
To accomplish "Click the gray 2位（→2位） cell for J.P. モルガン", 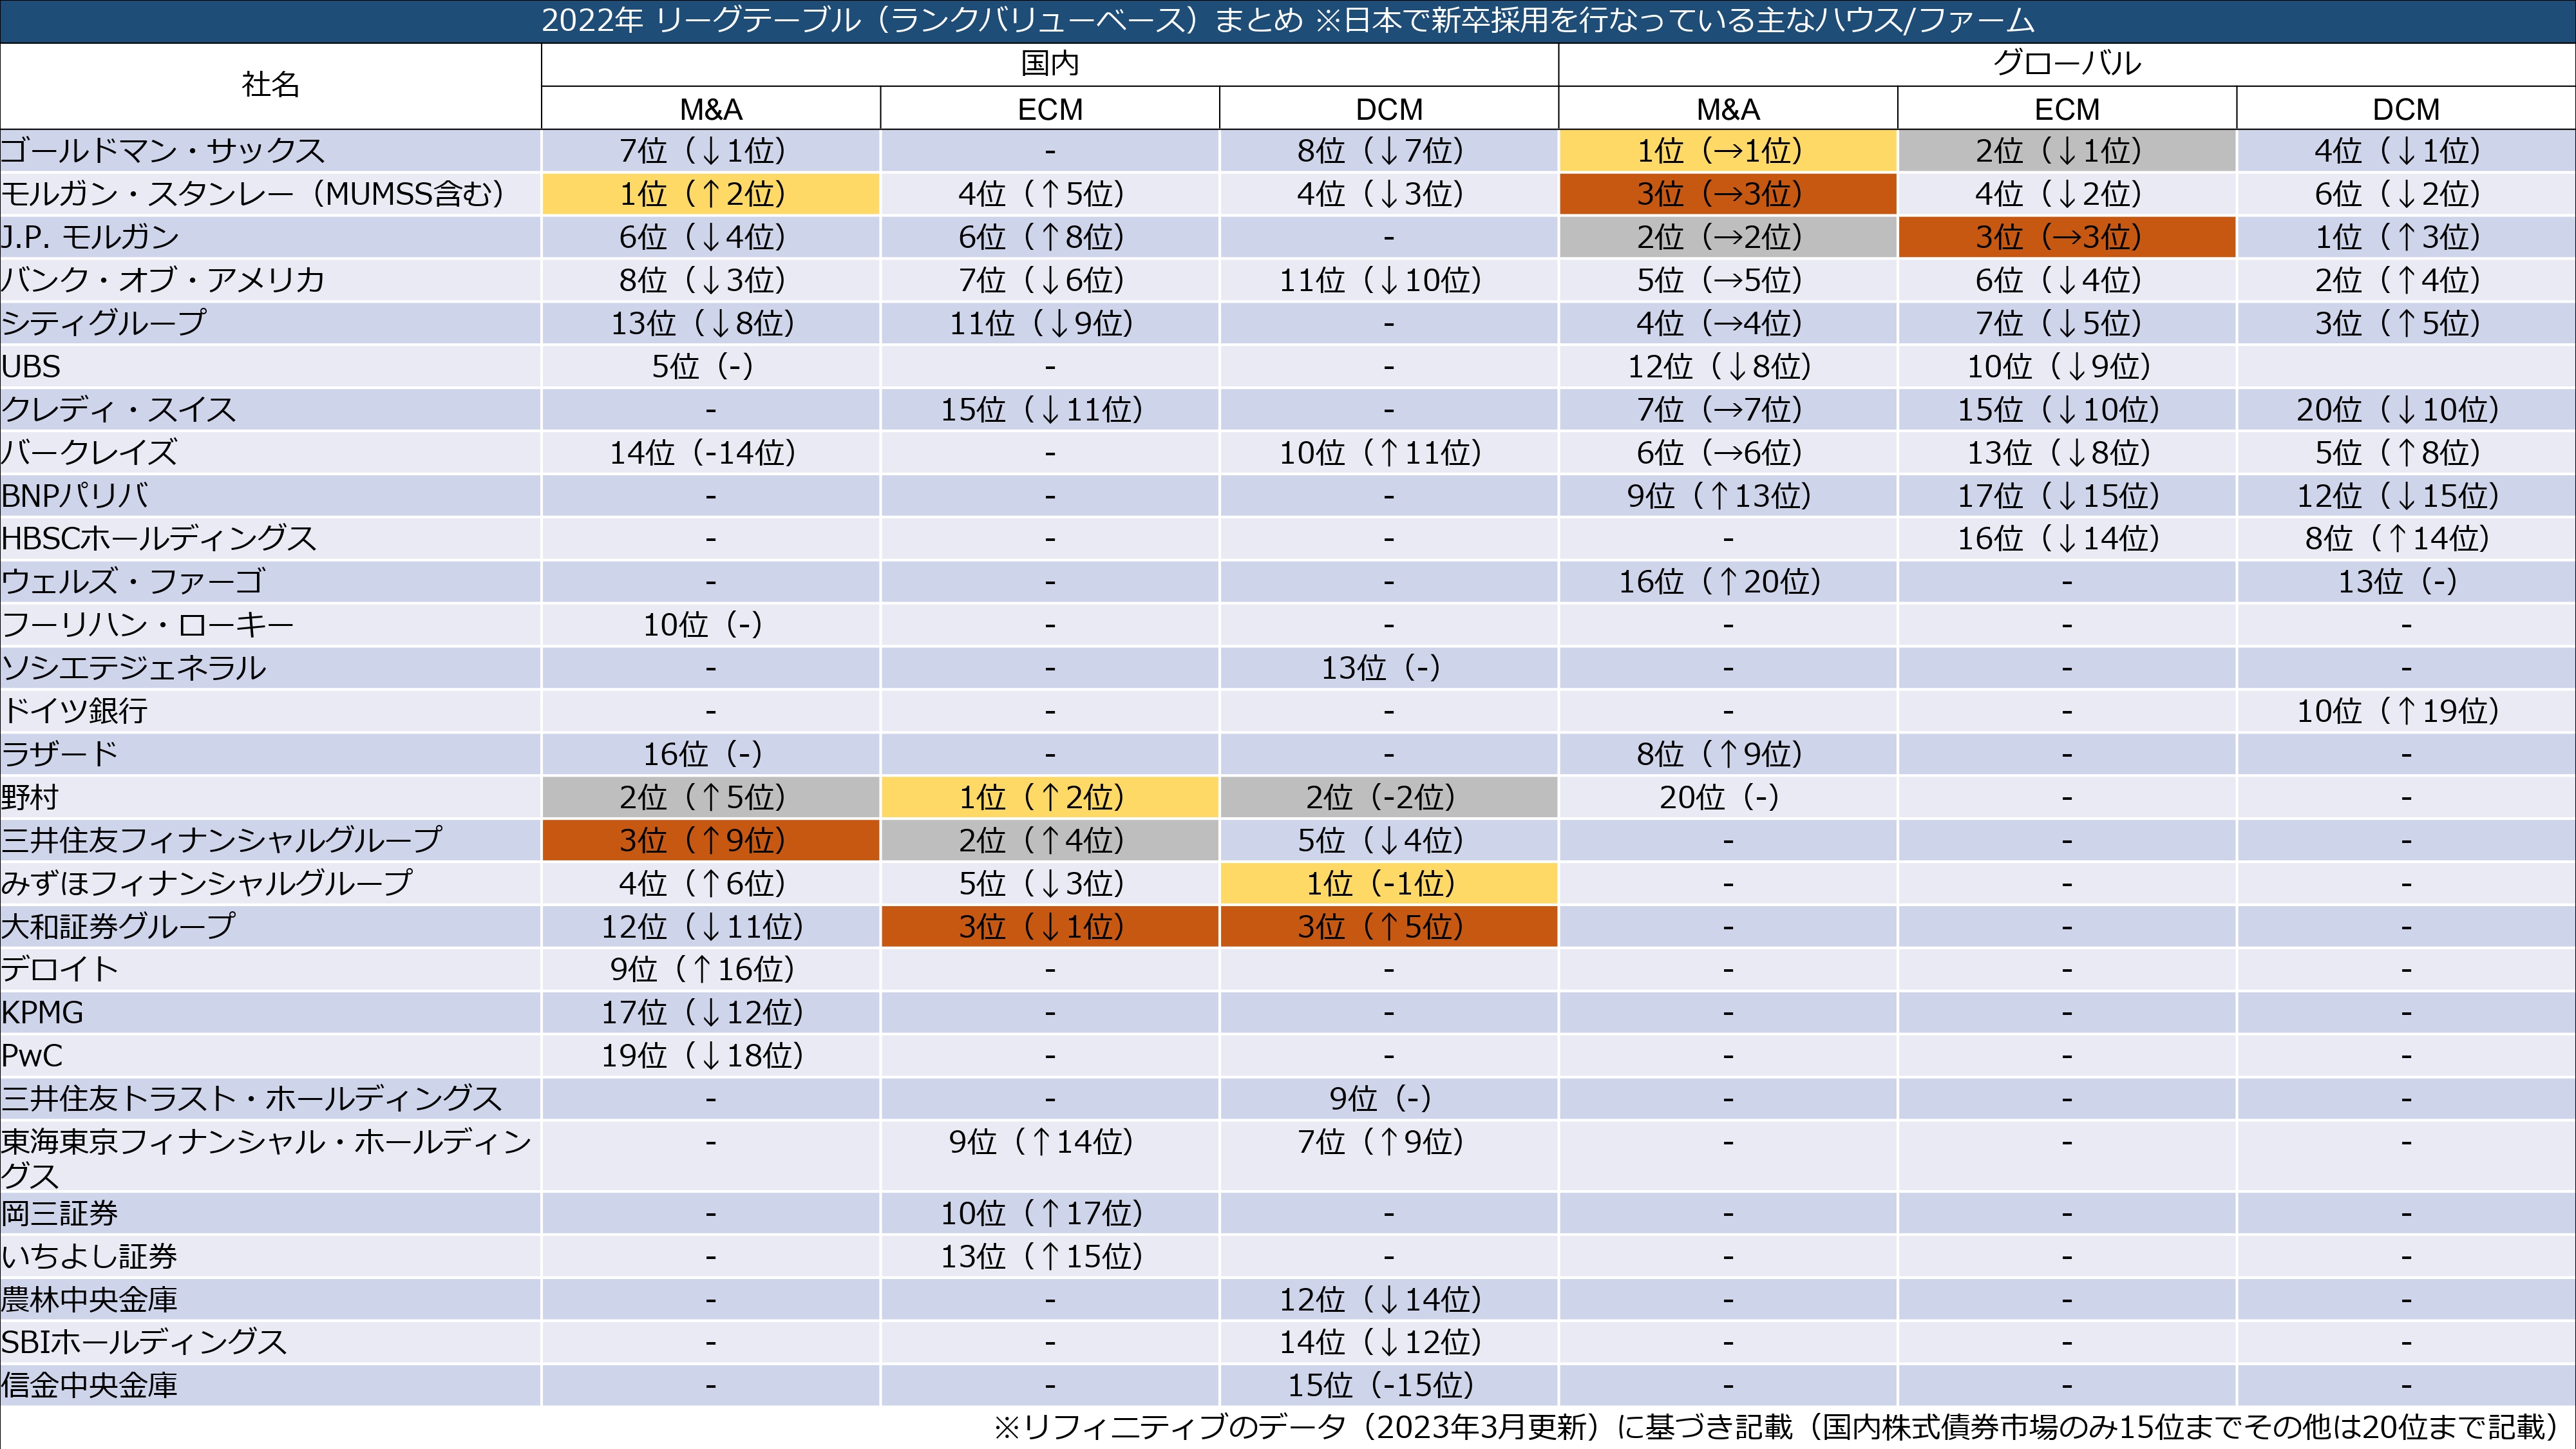I will [1728, 237].
